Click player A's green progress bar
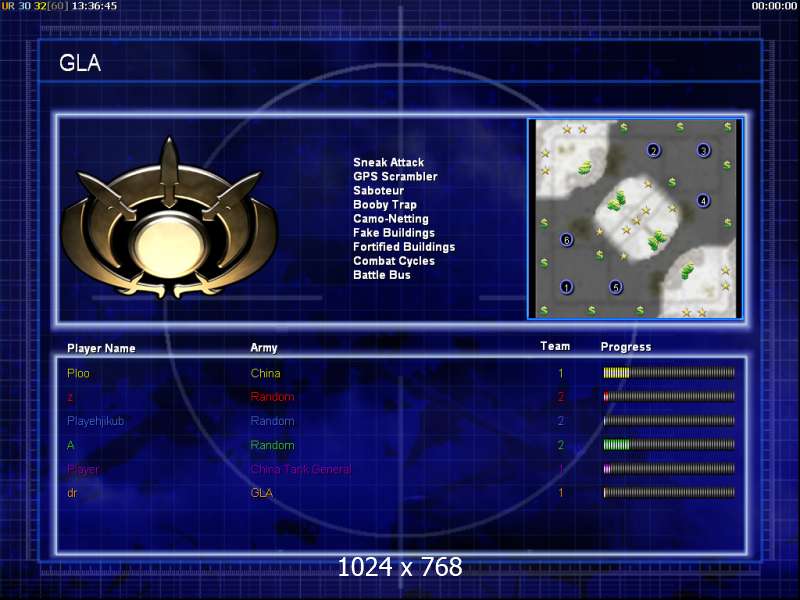This screenshot has width=800, height=600. tap(669, 445)
